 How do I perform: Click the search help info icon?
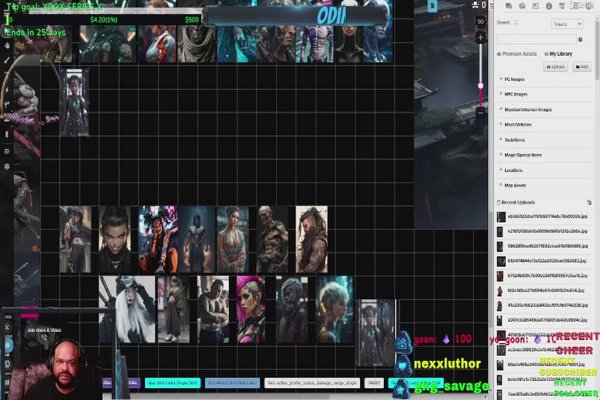(x=580, y=39)
